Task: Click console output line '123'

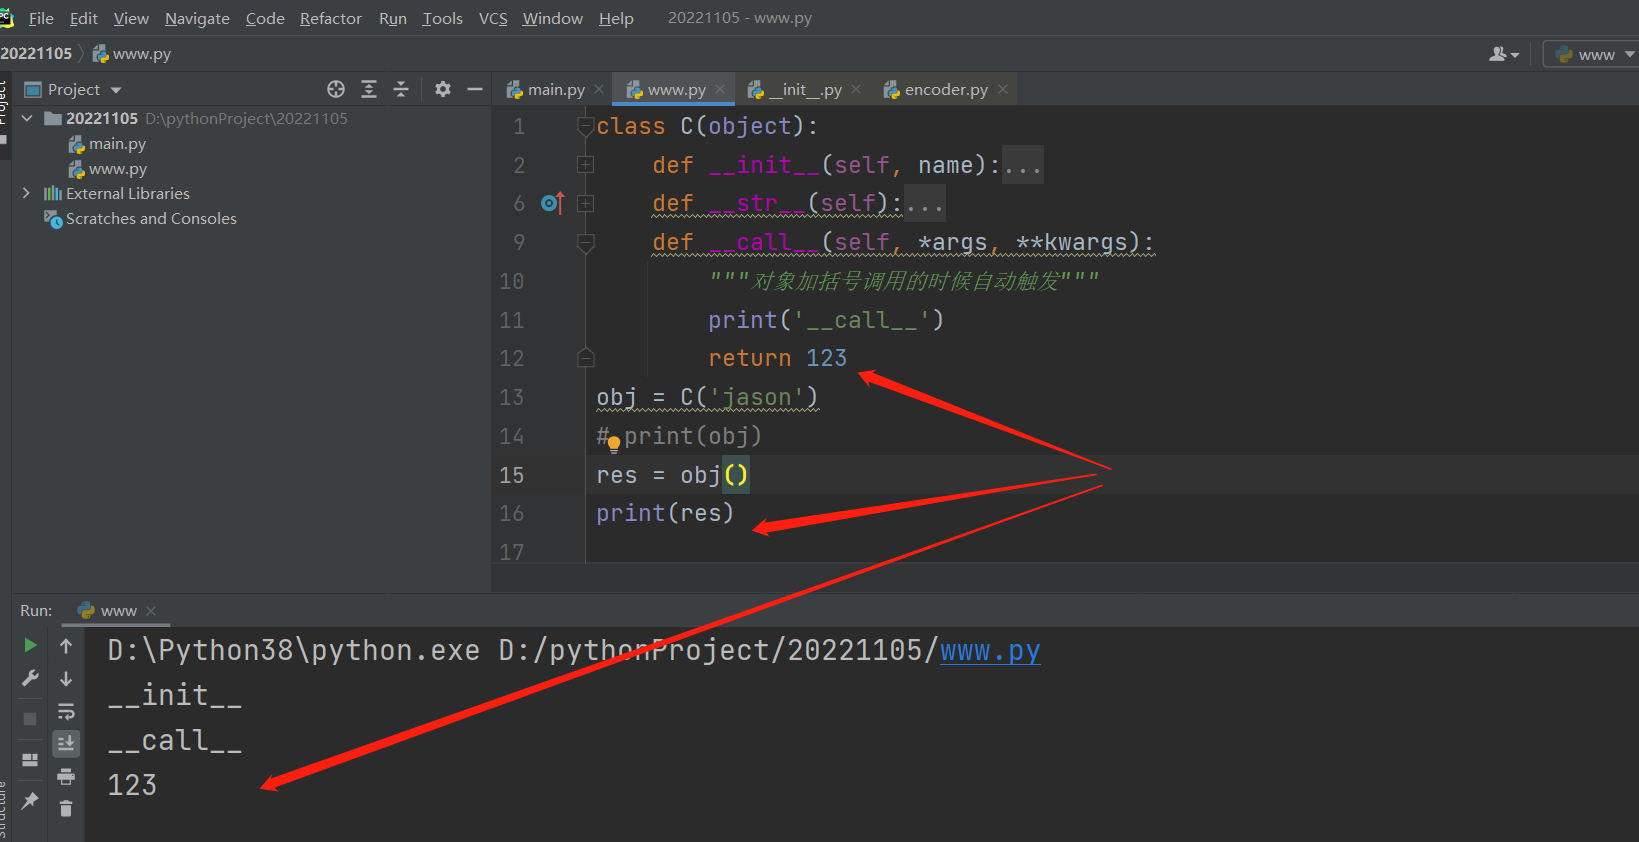Action: 132,785
